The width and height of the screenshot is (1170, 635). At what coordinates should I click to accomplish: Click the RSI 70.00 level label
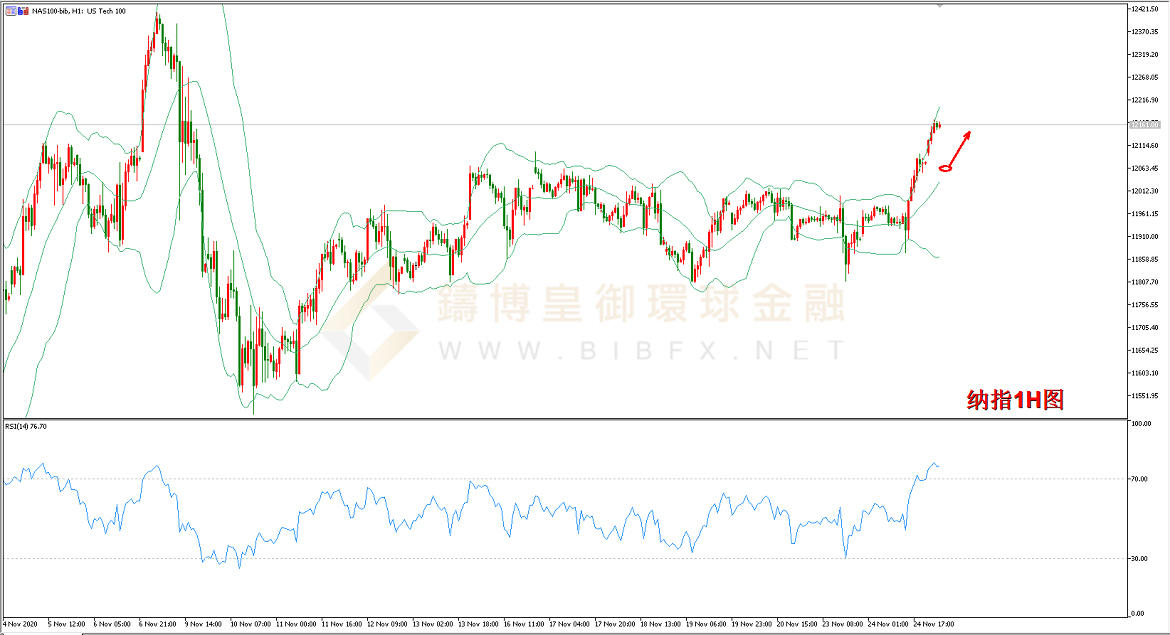click(x=1137, y=479)
